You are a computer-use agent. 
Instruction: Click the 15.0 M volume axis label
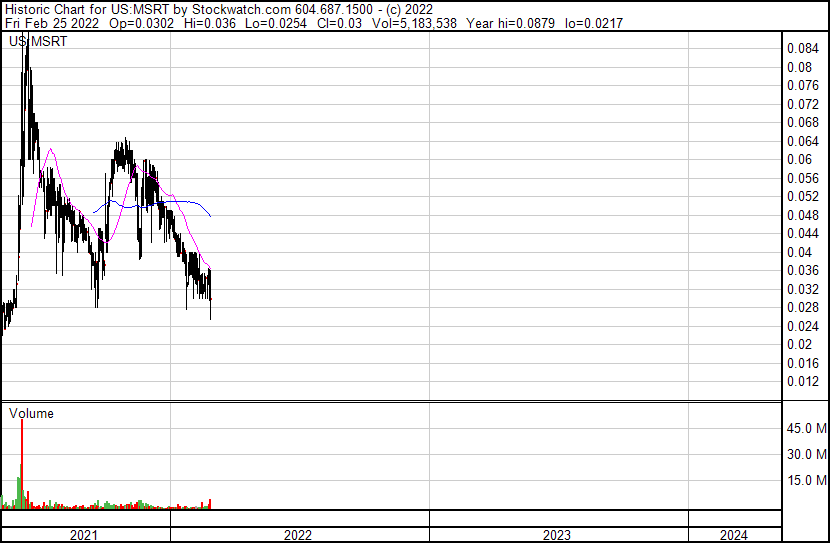(x=807, y=481)
